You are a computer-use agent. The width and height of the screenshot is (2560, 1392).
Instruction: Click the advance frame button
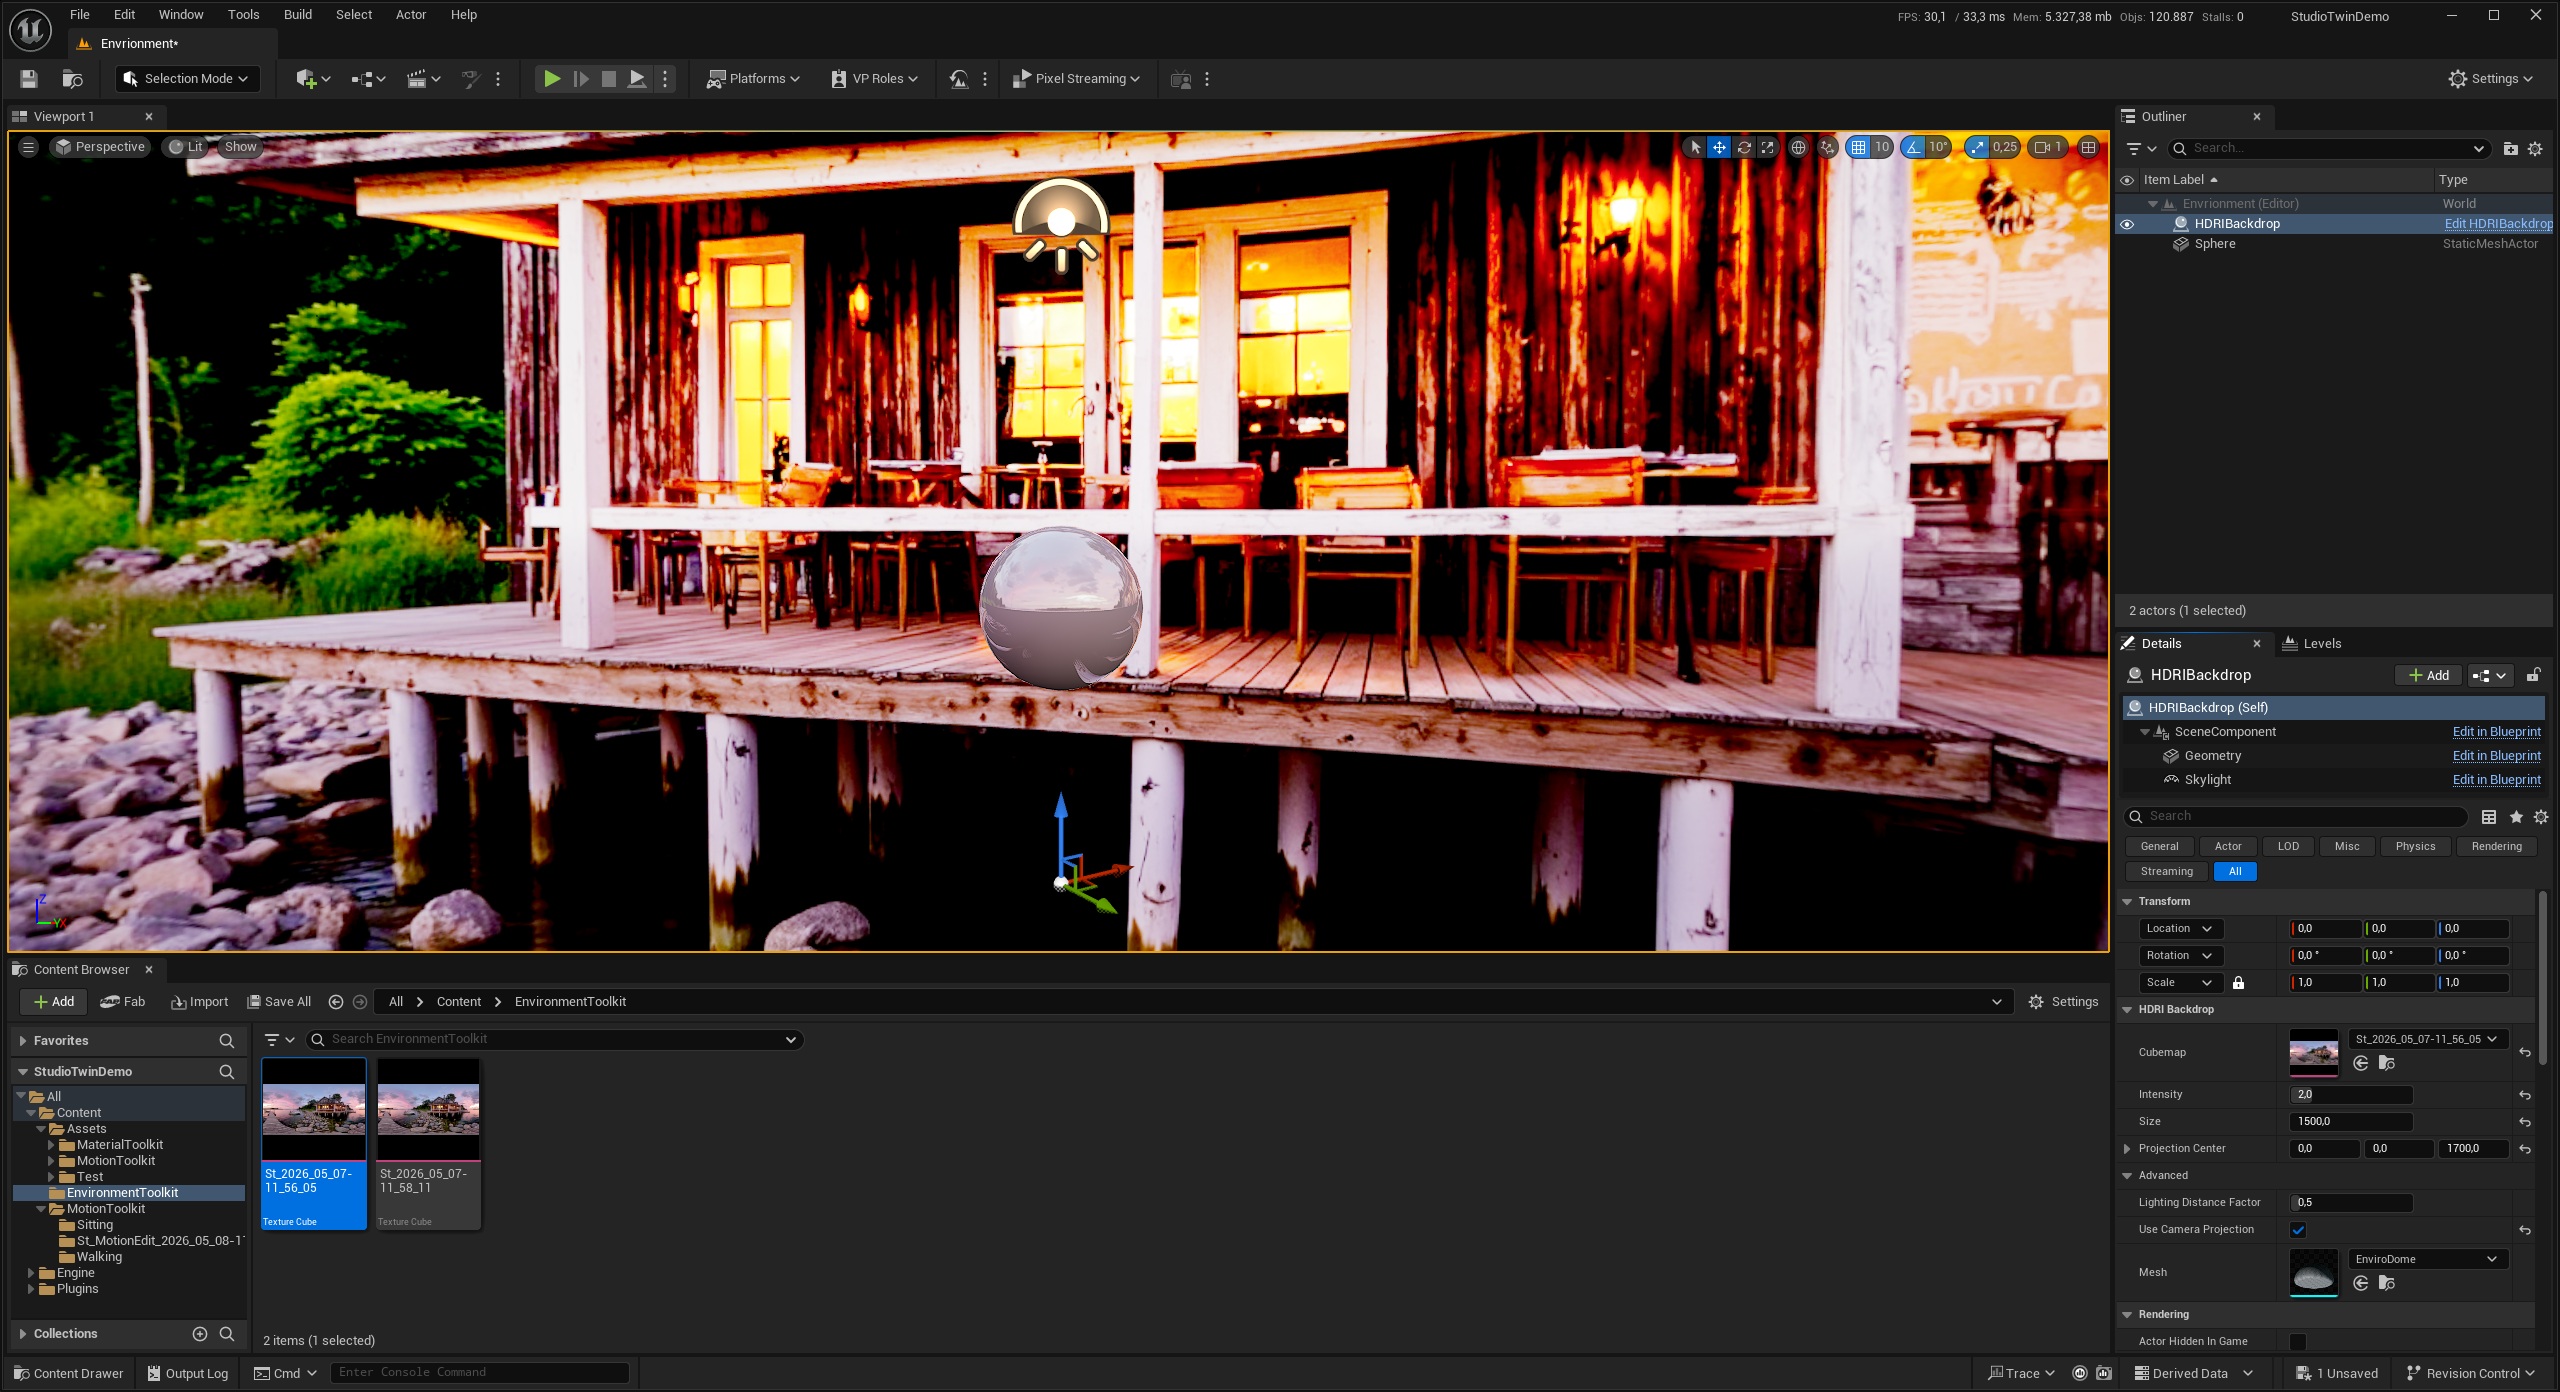[580, 79]
